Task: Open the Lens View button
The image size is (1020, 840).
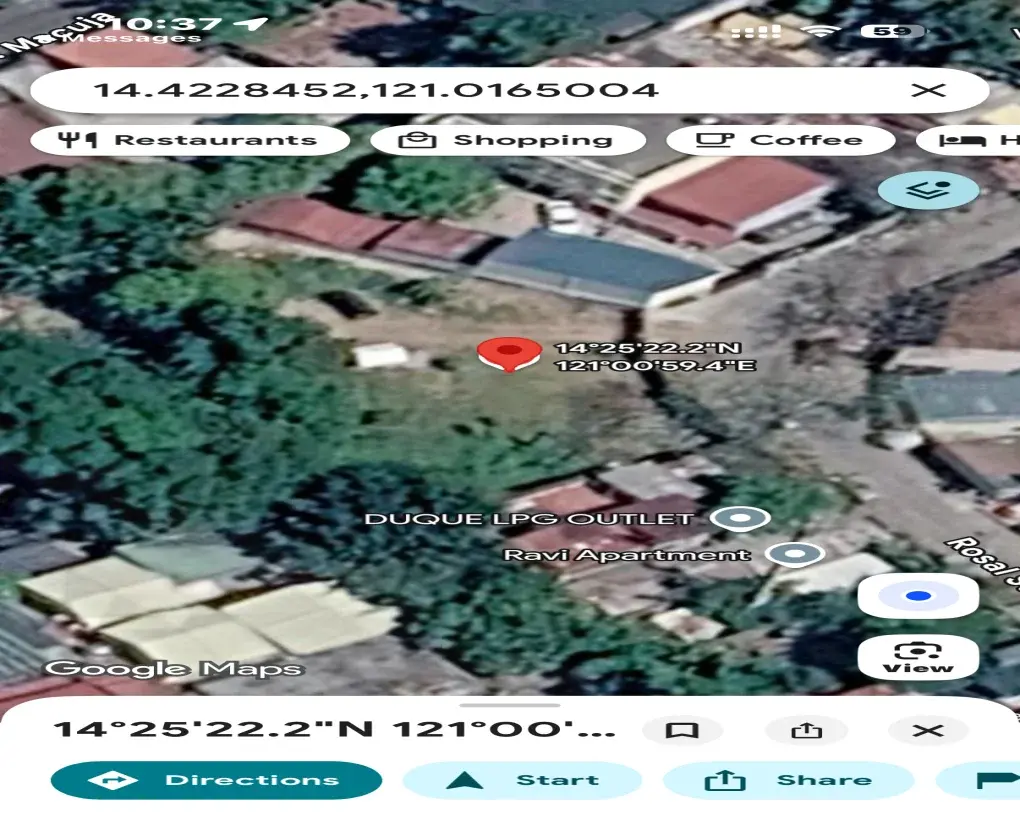Action: point(918,657)
